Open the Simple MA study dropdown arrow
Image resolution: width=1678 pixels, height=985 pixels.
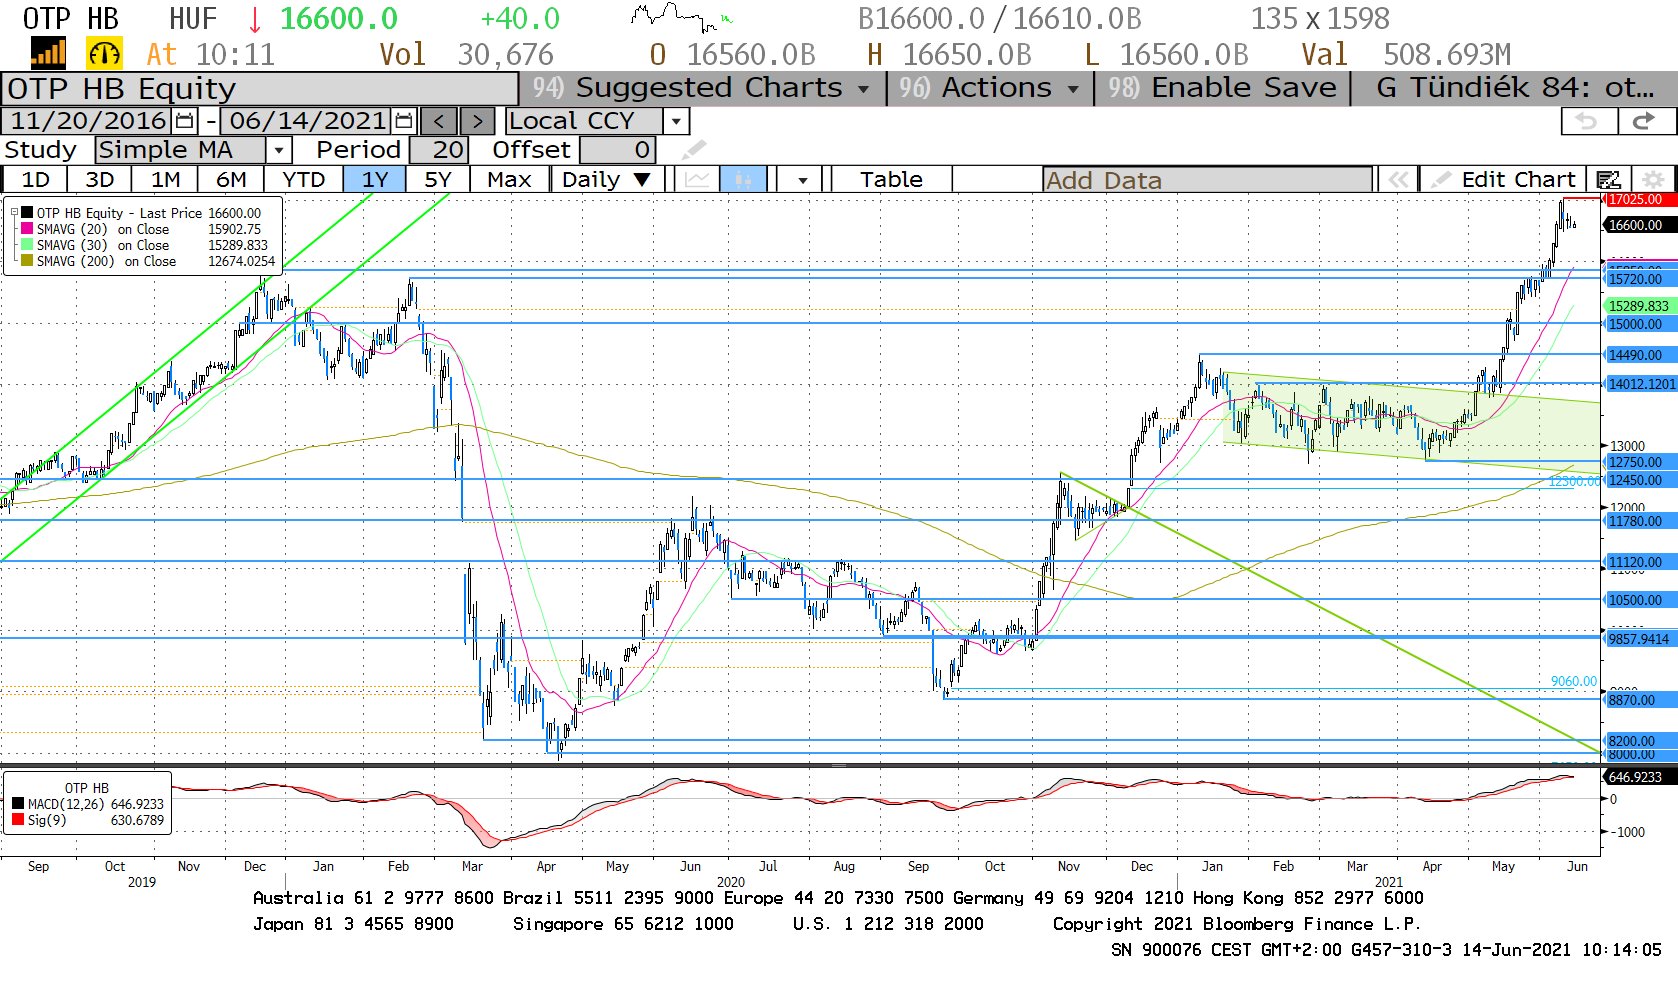pos(279,150)
